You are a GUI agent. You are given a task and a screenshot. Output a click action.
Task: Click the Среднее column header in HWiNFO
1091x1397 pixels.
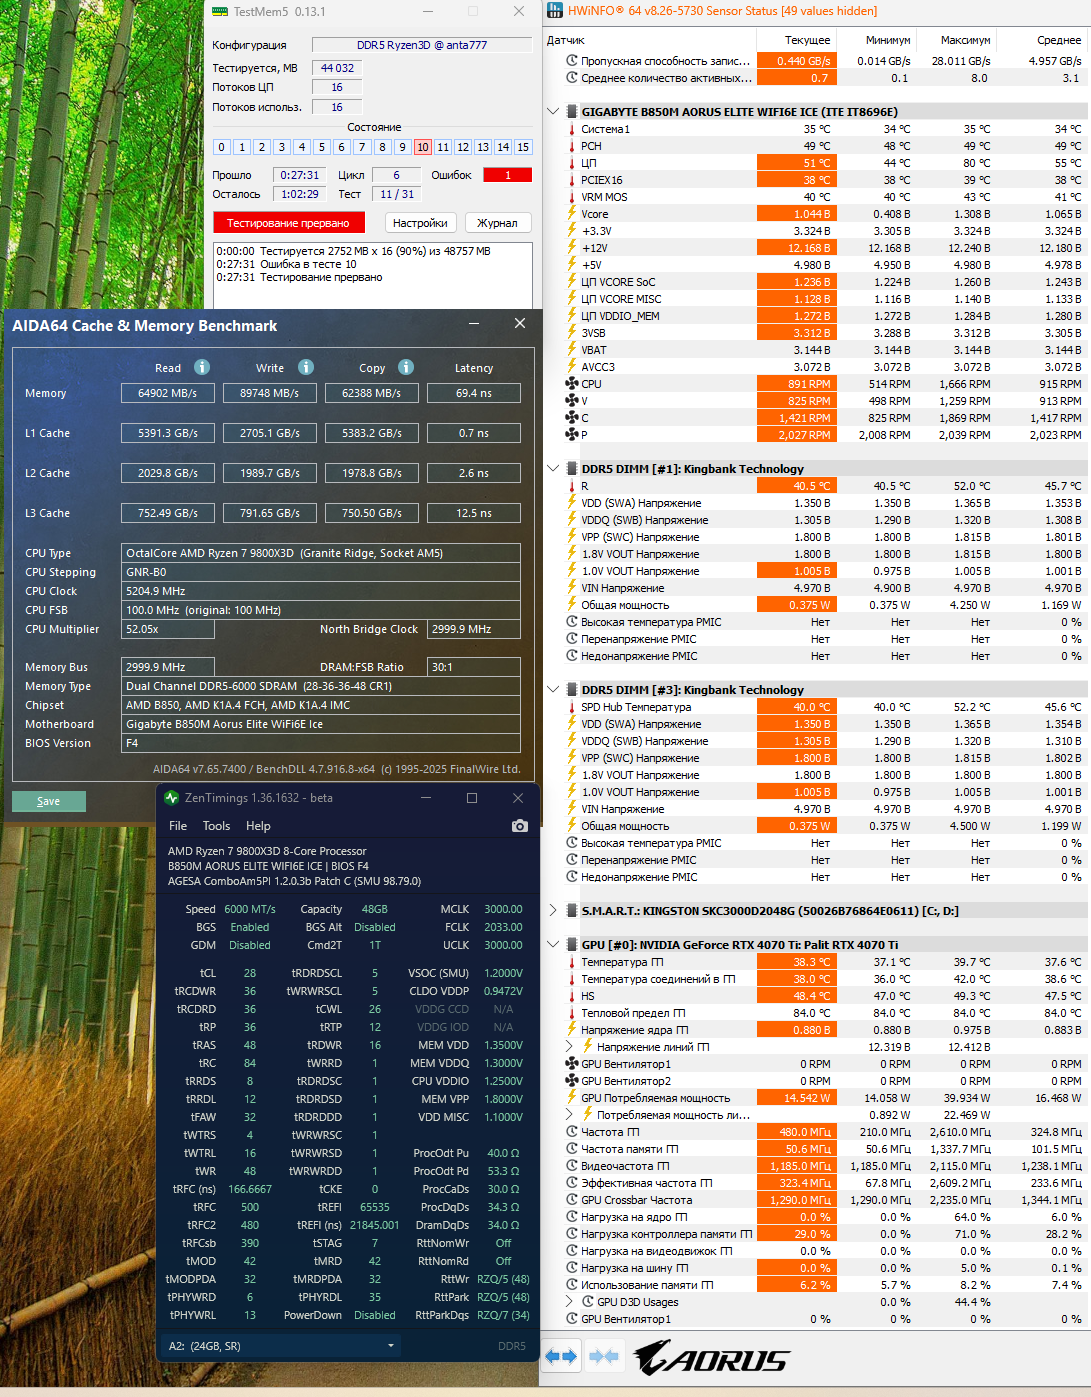pyautogui.click(x=1043, y=40)
